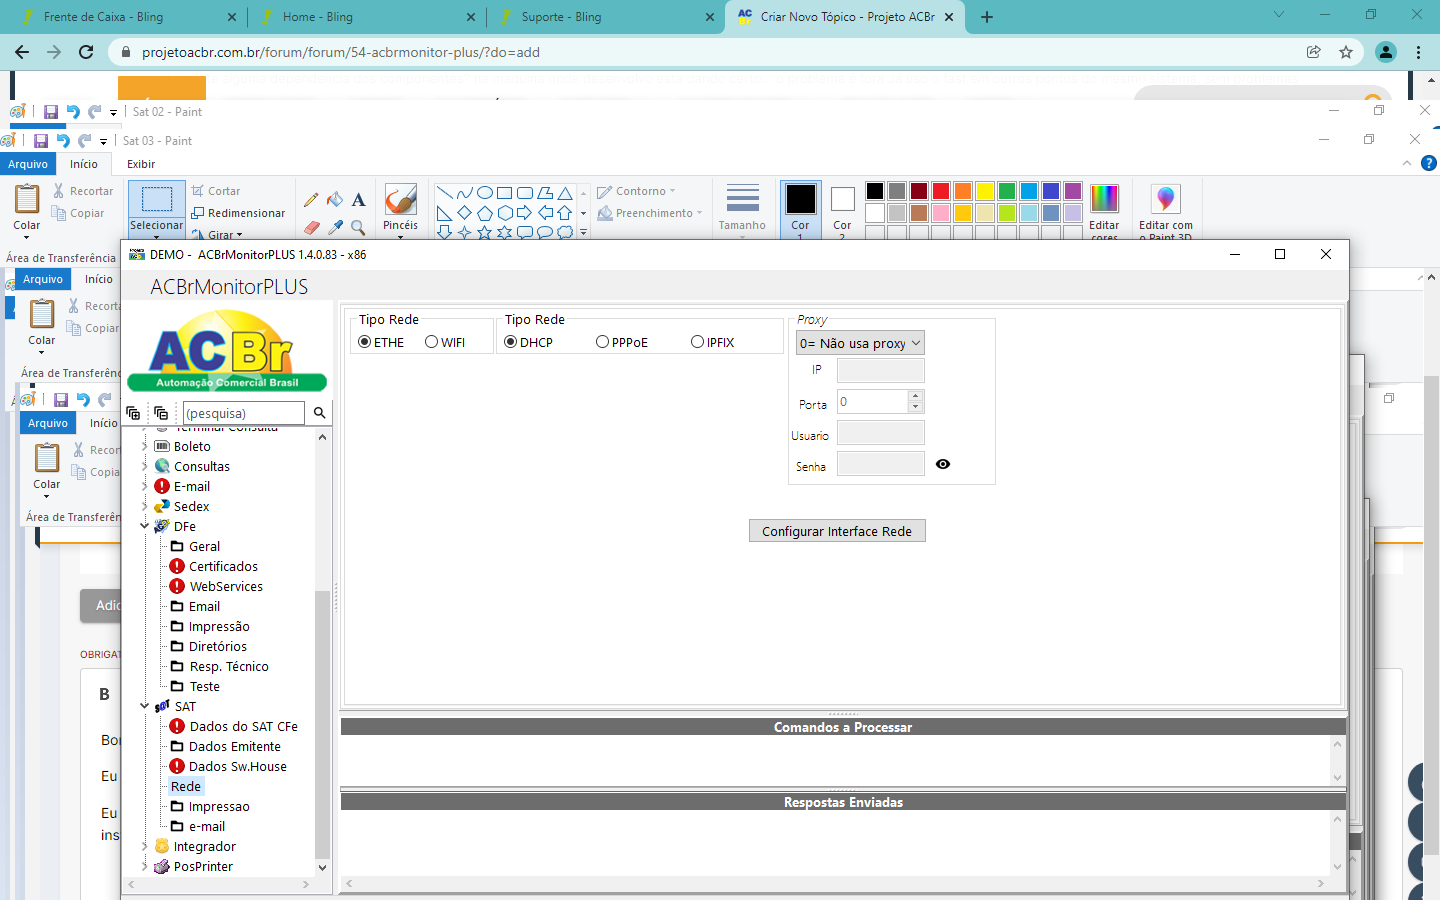1440x900 pixels.
Task: Collapse the SAT tree node
Action: click(145, 706)
